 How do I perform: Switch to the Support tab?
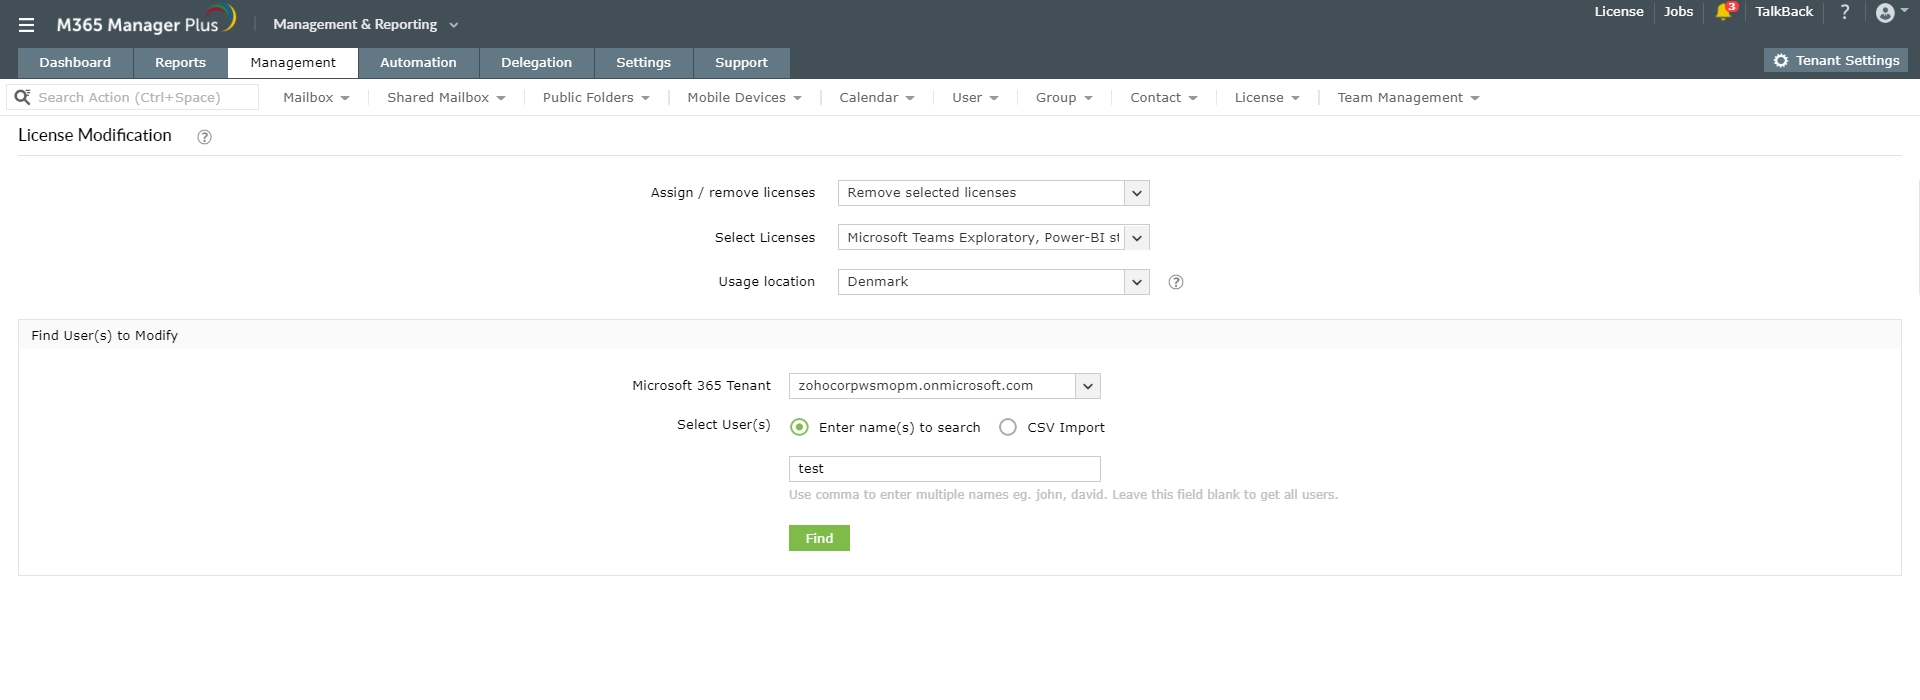(x=741, y=63)
